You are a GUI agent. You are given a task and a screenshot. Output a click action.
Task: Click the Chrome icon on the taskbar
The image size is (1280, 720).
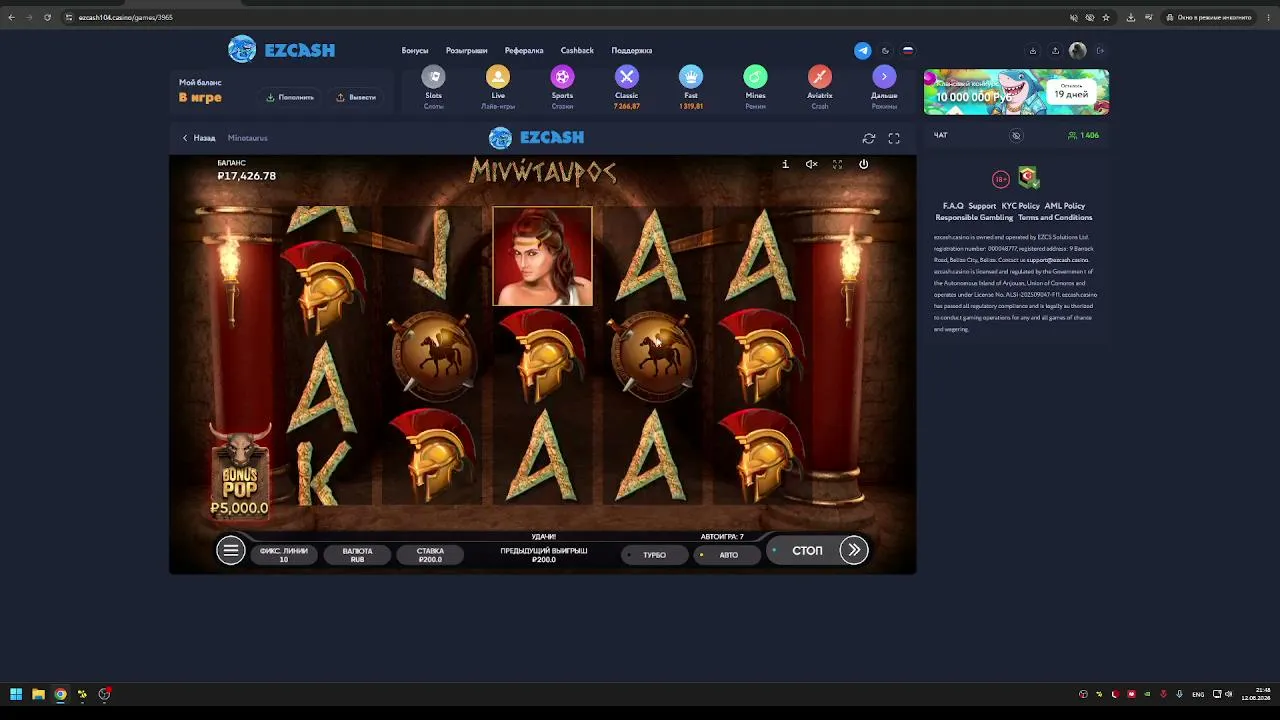[x=60, y=694]
